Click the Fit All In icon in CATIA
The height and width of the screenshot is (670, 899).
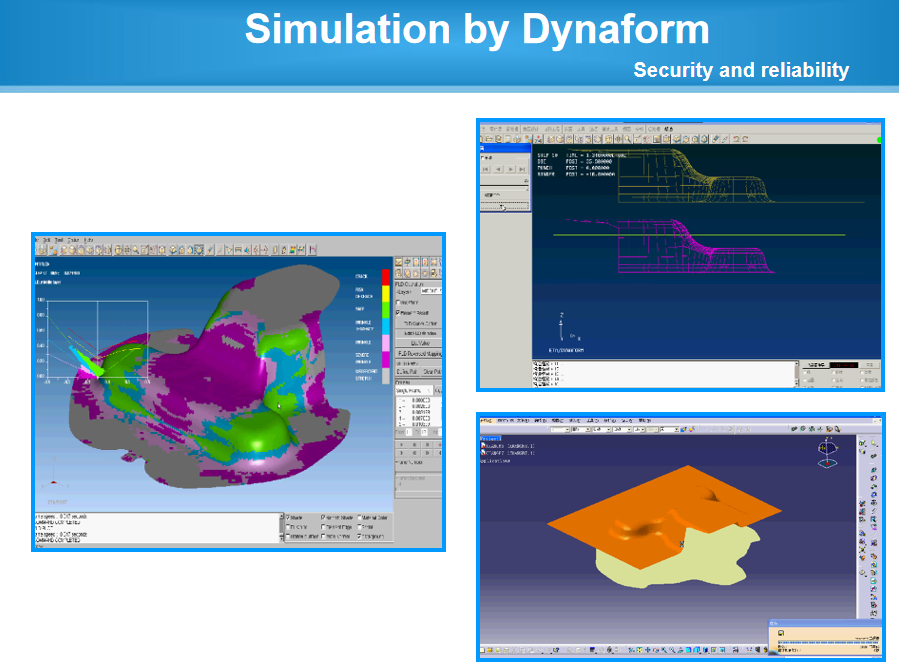pos(639,650)
